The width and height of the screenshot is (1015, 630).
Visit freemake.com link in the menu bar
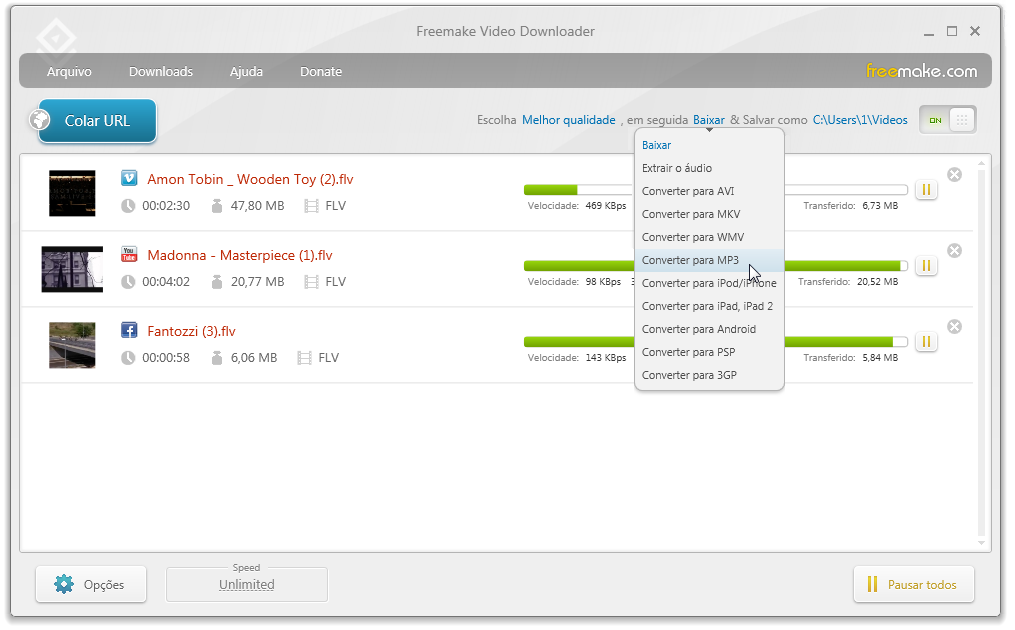(921, 71)
